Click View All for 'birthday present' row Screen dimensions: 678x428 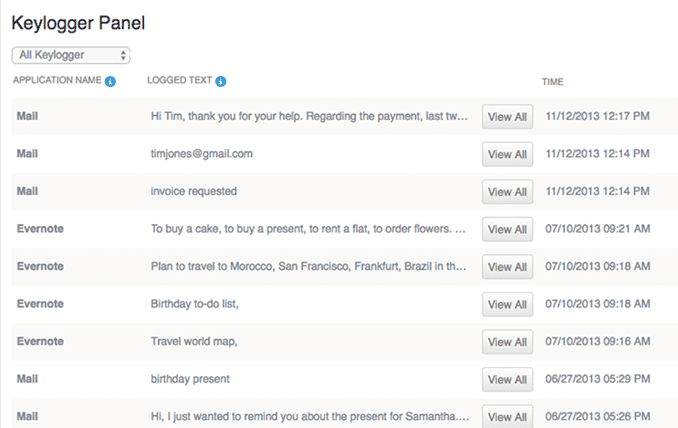pos(507,379)
